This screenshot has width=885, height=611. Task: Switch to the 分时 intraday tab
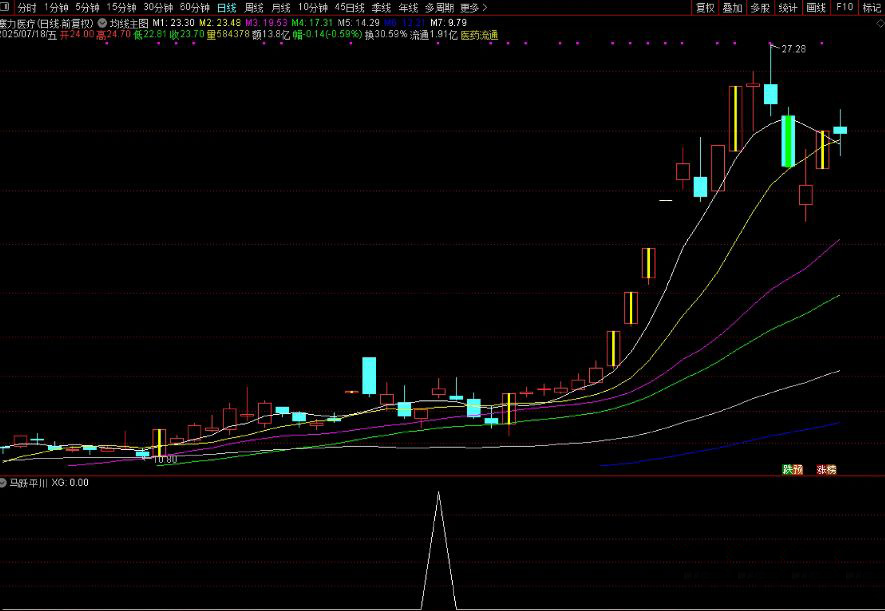[27, 7]
